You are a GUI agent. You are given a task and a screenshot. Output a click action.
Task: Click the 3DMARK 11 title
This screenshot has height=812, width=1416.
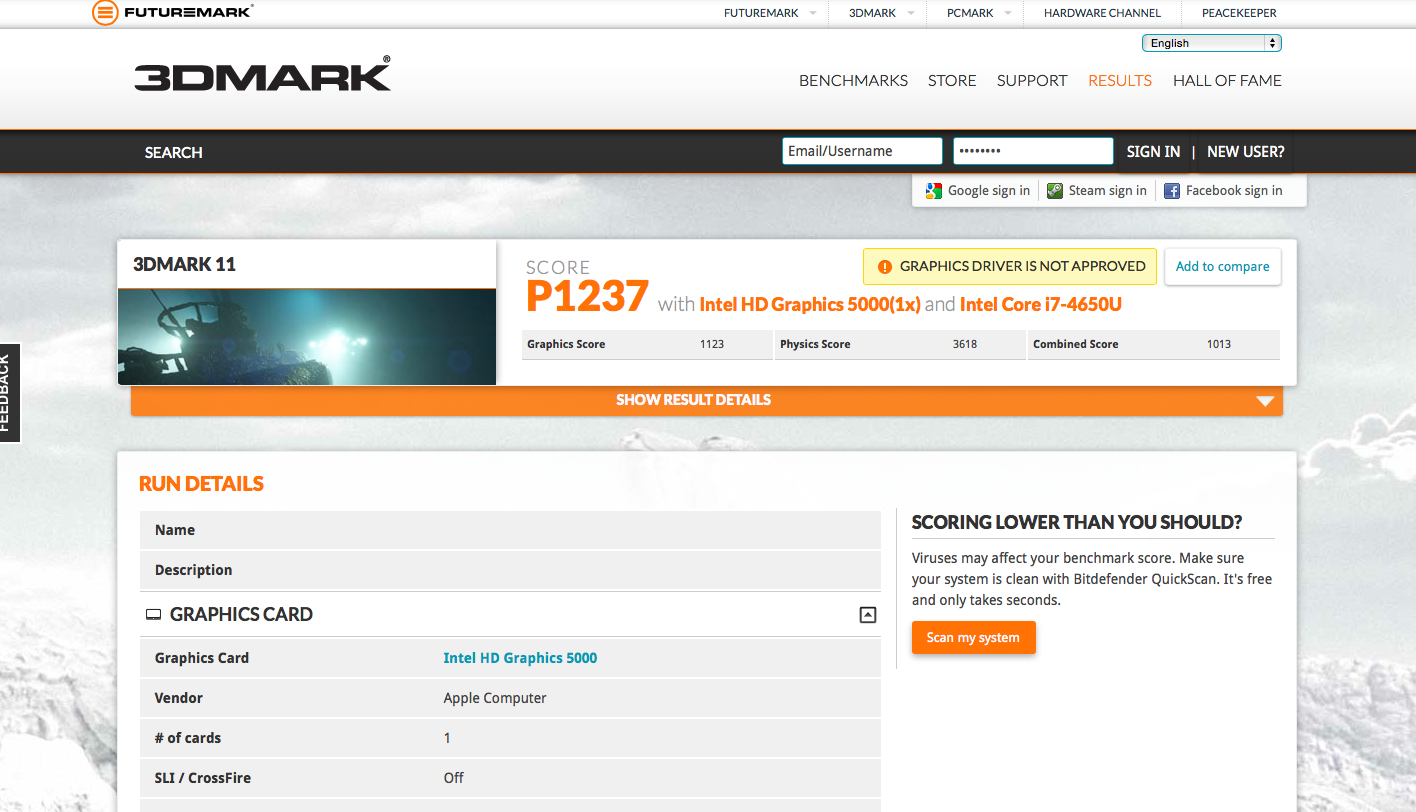coord(184,265)
